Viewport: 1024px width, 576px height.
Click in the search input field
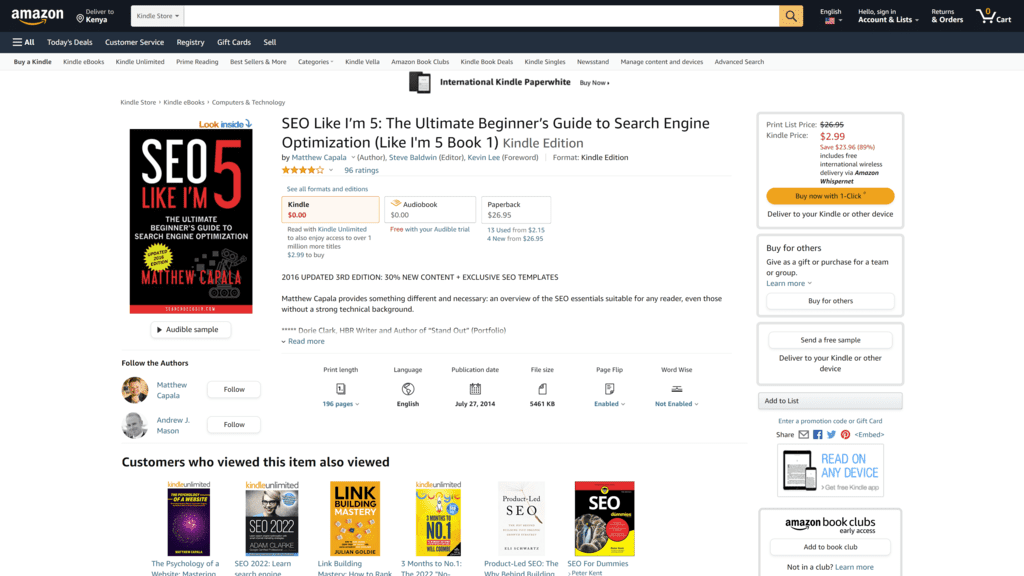pyautogui.click(x=481, y=16)
